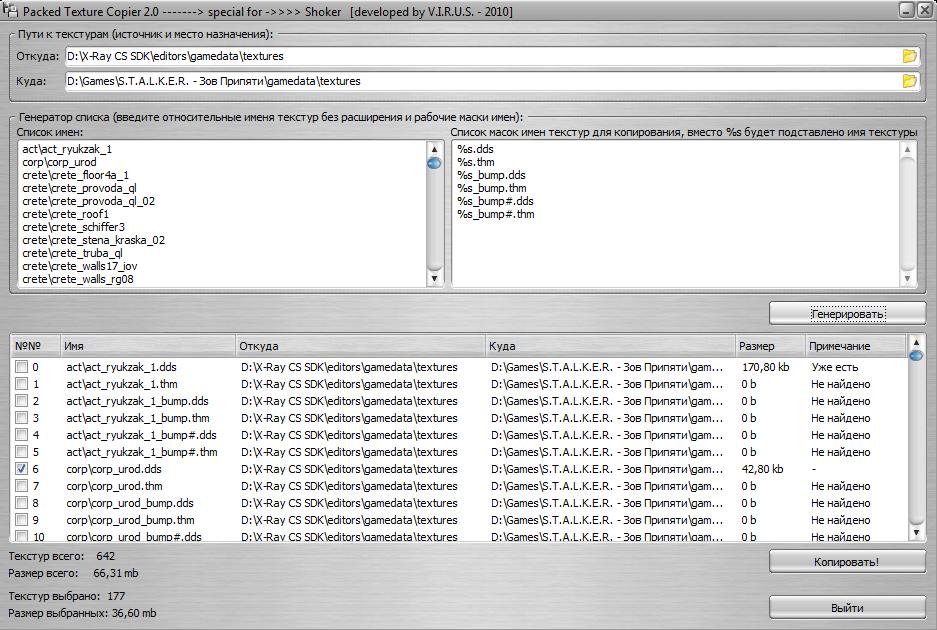Click the Примечание column header
This screenshot has height=630, width=937.
(x=852, y=346)
